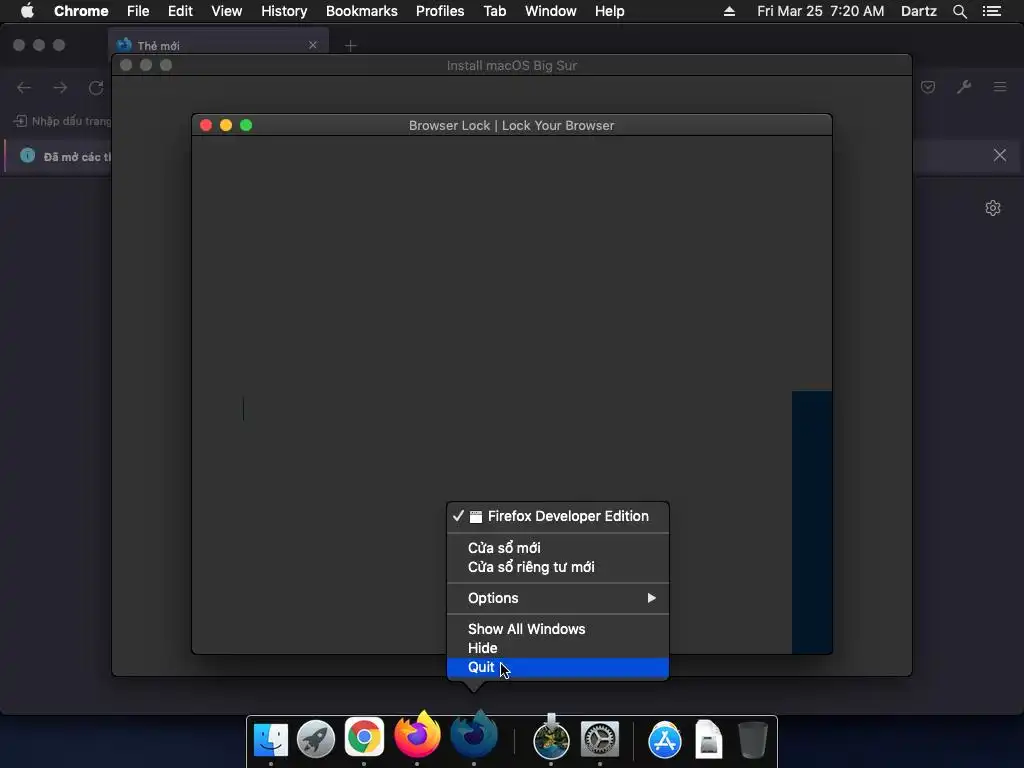Image resolution: width=1024 pixels, height=768 pixels.
Task: Choose Cửa sổ riêng tư mới
Action: [x=558, y=567]
